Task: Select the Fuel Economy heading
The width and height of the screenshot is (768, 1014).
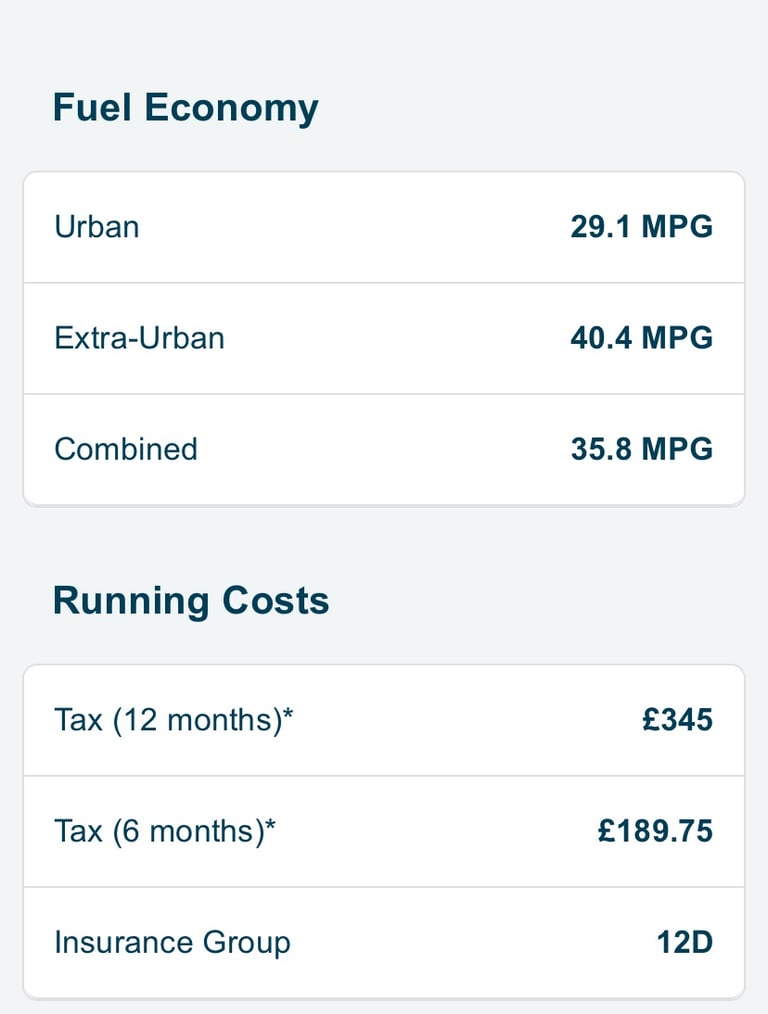Action: click(x=186, y=107)
